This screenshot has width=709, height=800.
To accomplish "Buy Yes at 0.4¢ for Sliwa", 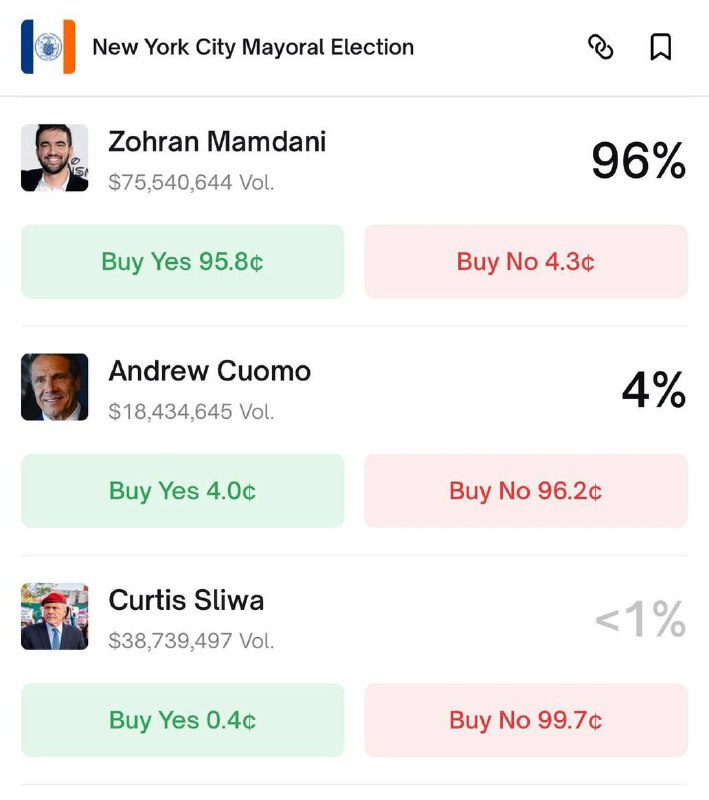I will point(182,720).
